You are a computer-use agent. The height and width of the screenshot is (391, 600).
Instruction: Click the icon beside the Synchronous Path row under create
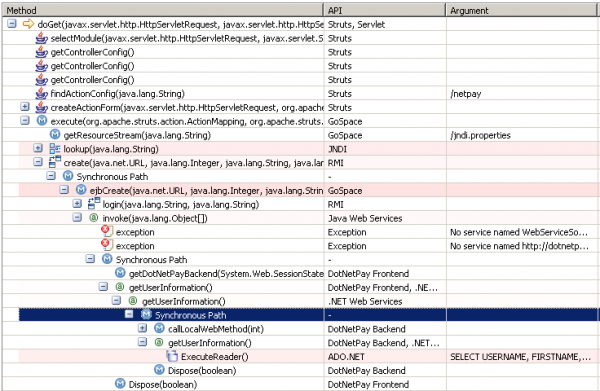pos(68,176)
